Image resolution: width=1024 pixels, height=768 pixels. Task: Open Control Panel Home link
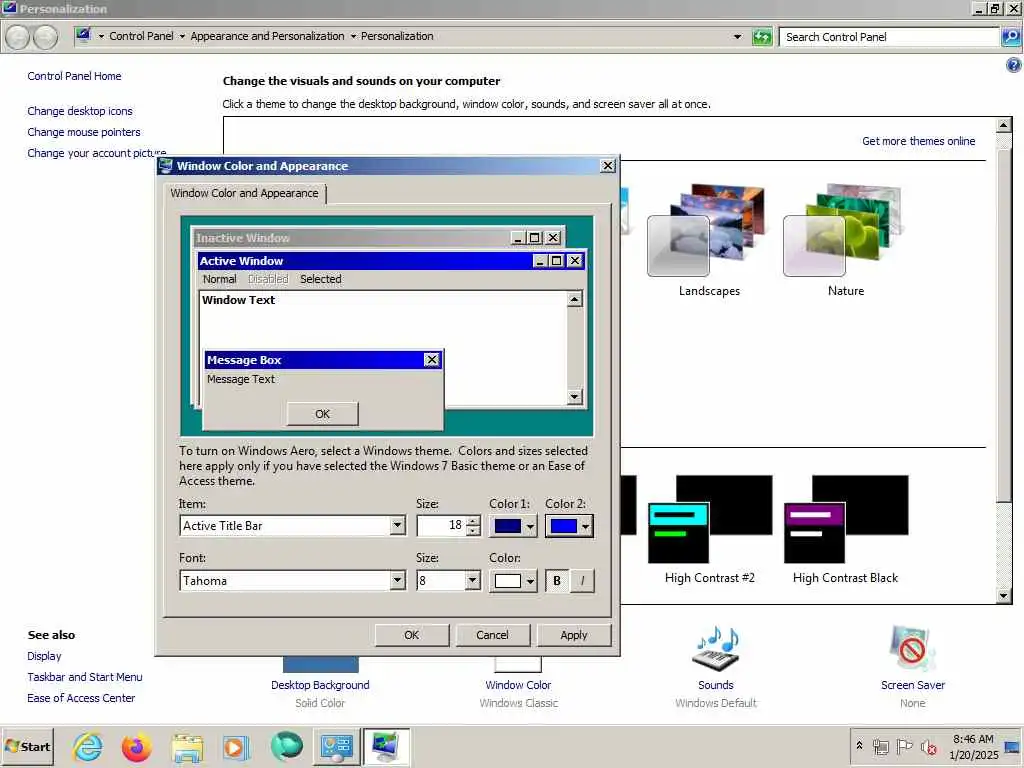point(74,76)
